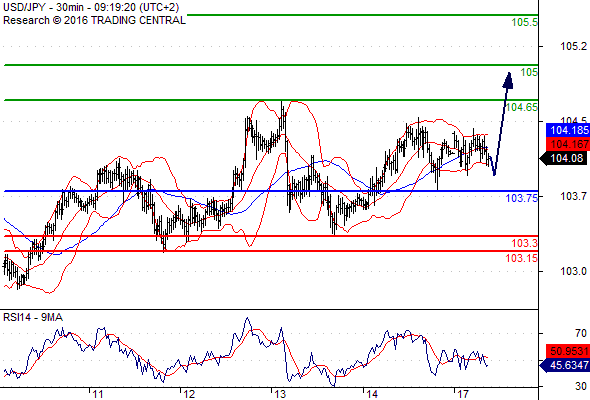Click the RSI axis value 30
This screenshot has width=590, height=400.
coord(581,386)
